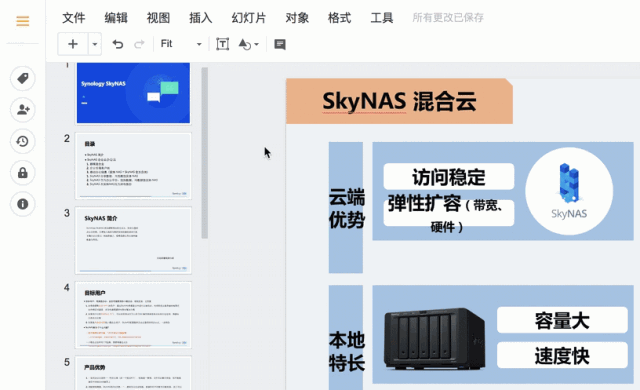Insert a comment from toolbar
This screenshot has height=390, width=640.
pos(280,44)
